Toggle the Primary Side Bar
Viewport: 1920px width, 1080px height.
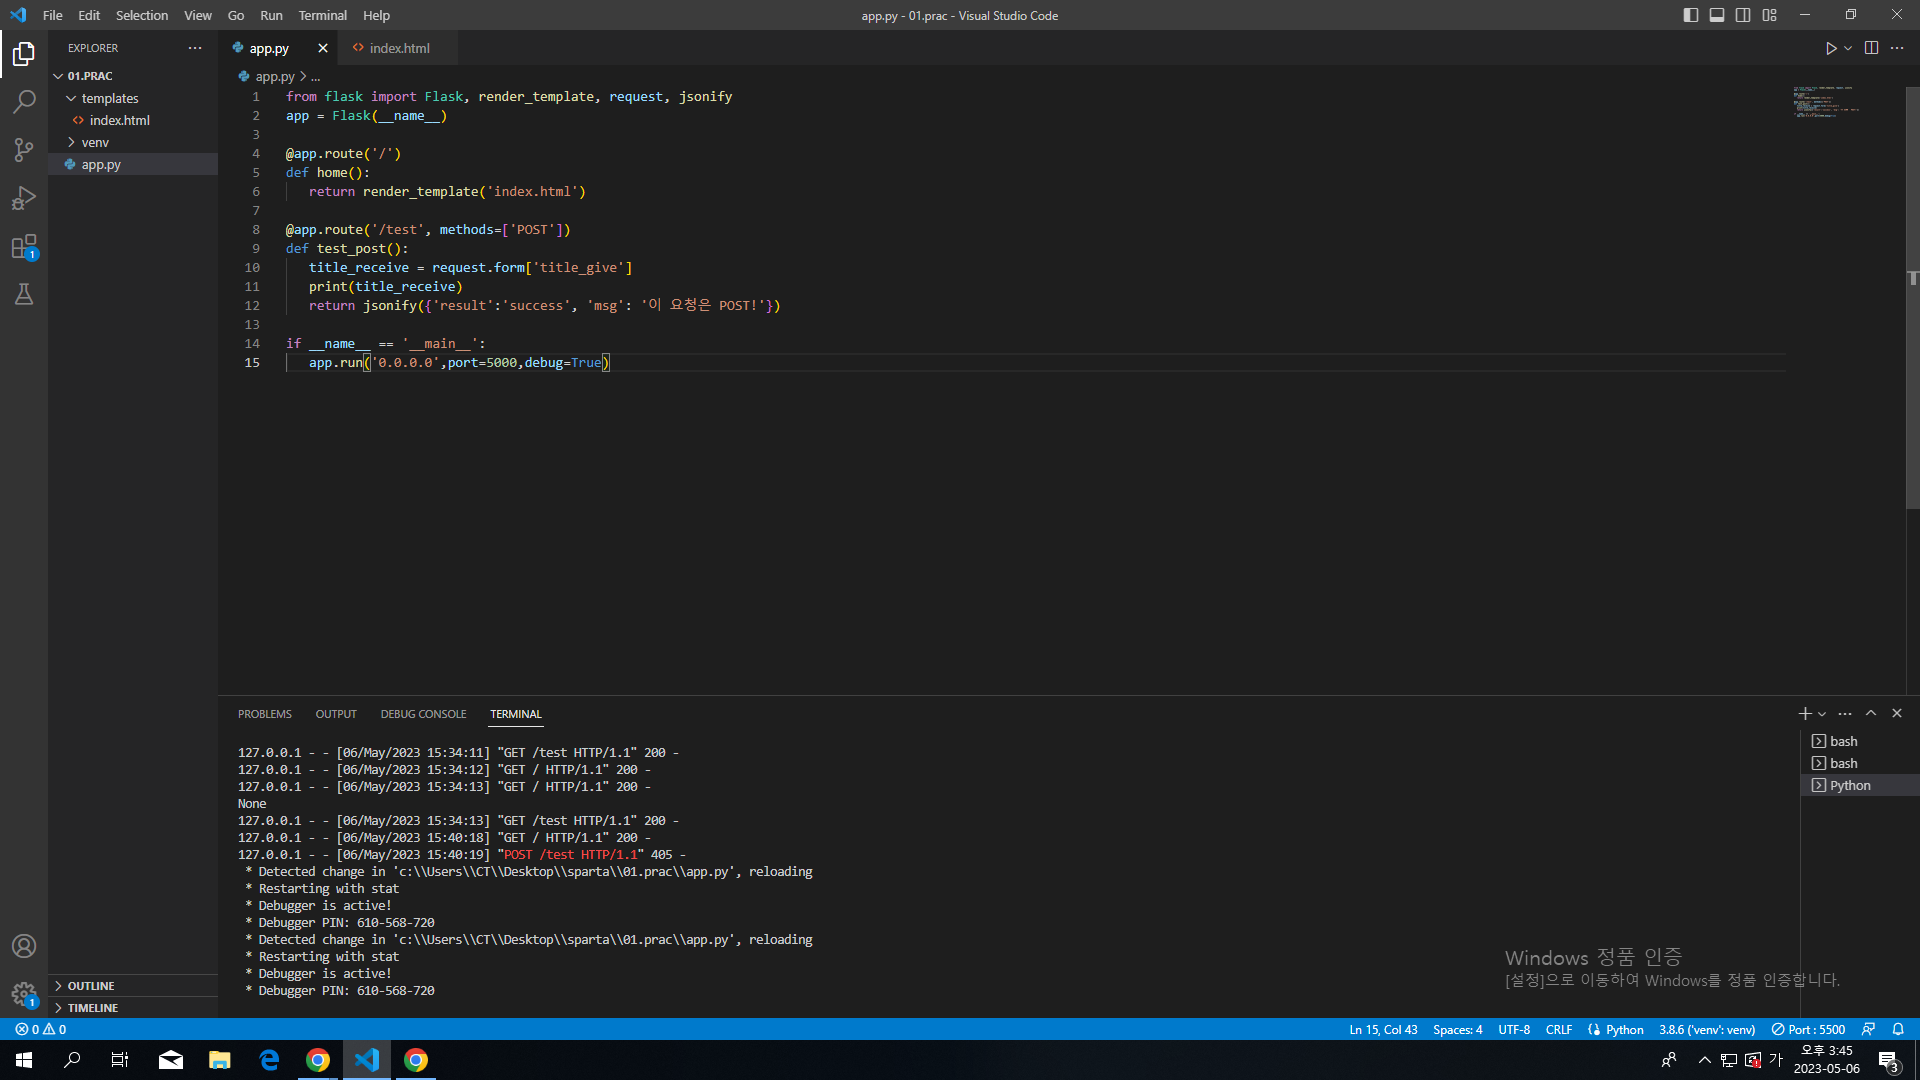[1691, 15]
